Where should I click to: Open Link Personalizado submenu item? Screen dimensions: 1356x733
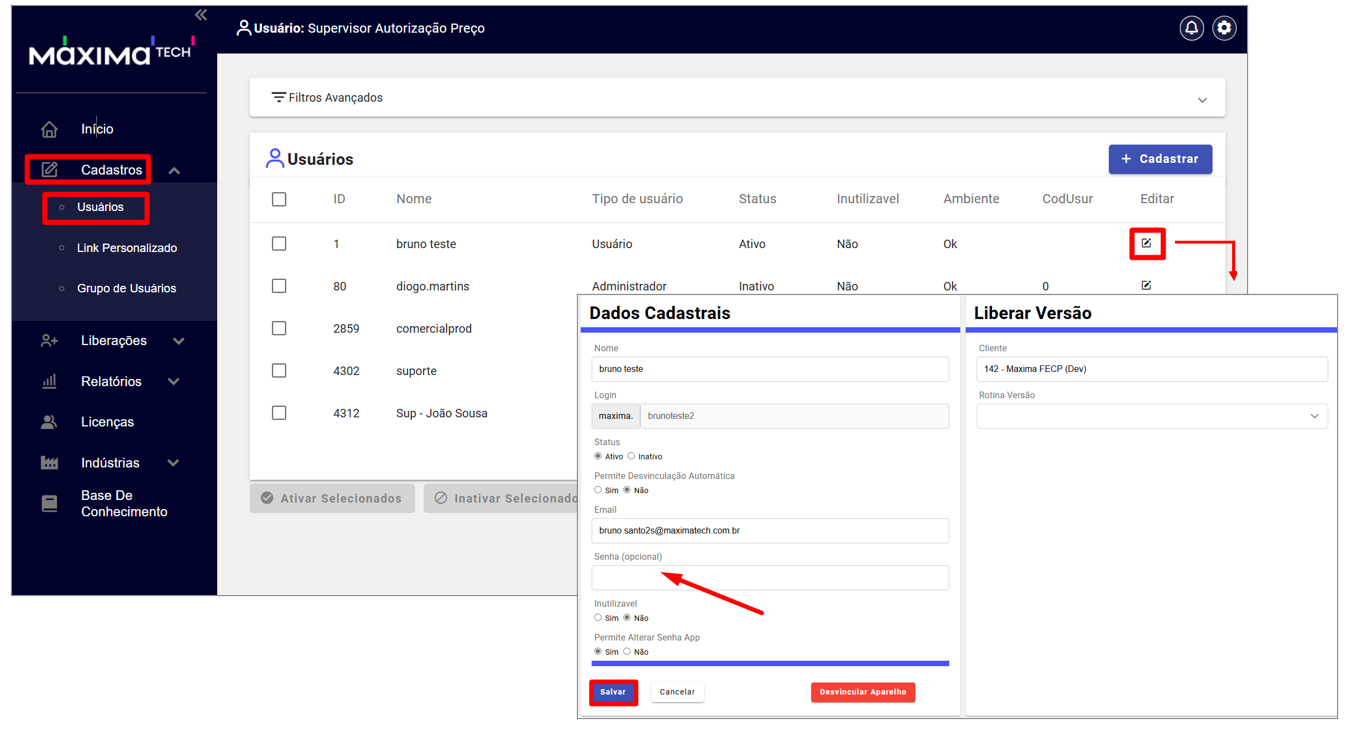[x=126, y=248]
